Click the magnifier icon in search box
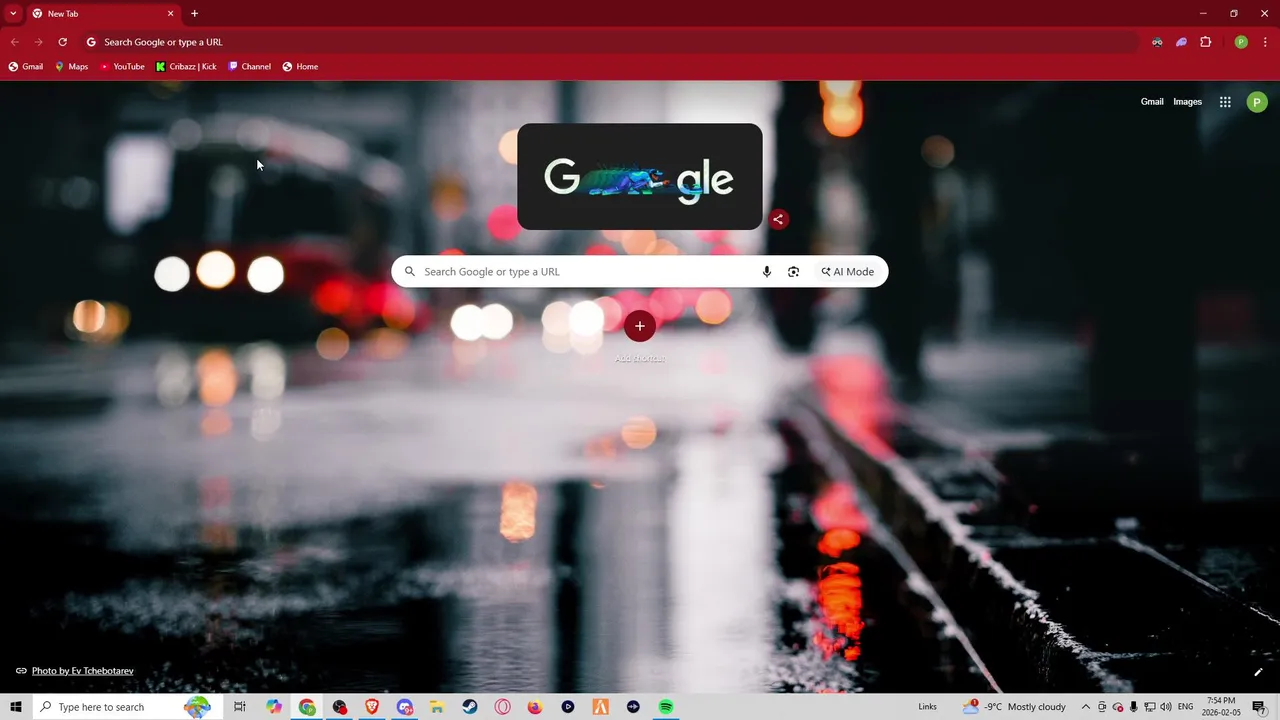 click(409, 272)
